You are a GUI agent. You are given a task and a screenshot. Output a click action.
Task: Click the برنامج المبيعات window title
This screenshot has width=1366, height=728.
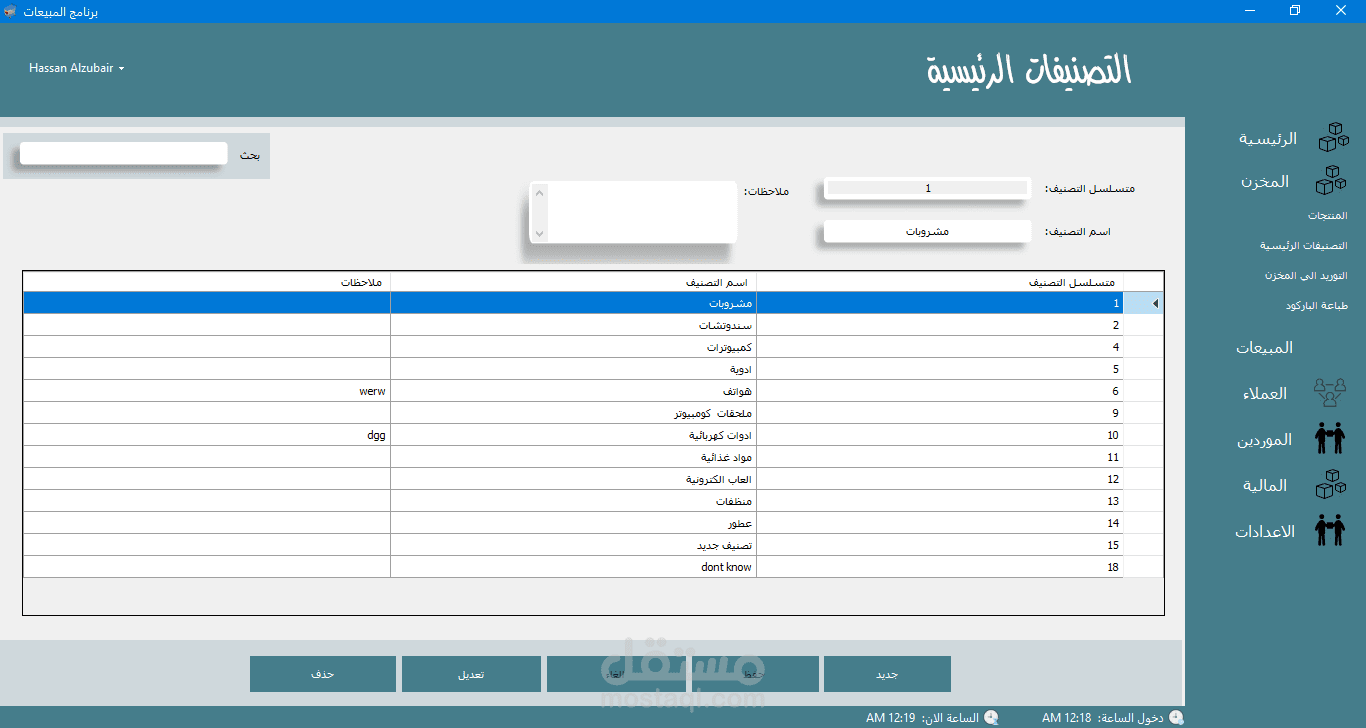pyautogui.click(x=59, y=11)
